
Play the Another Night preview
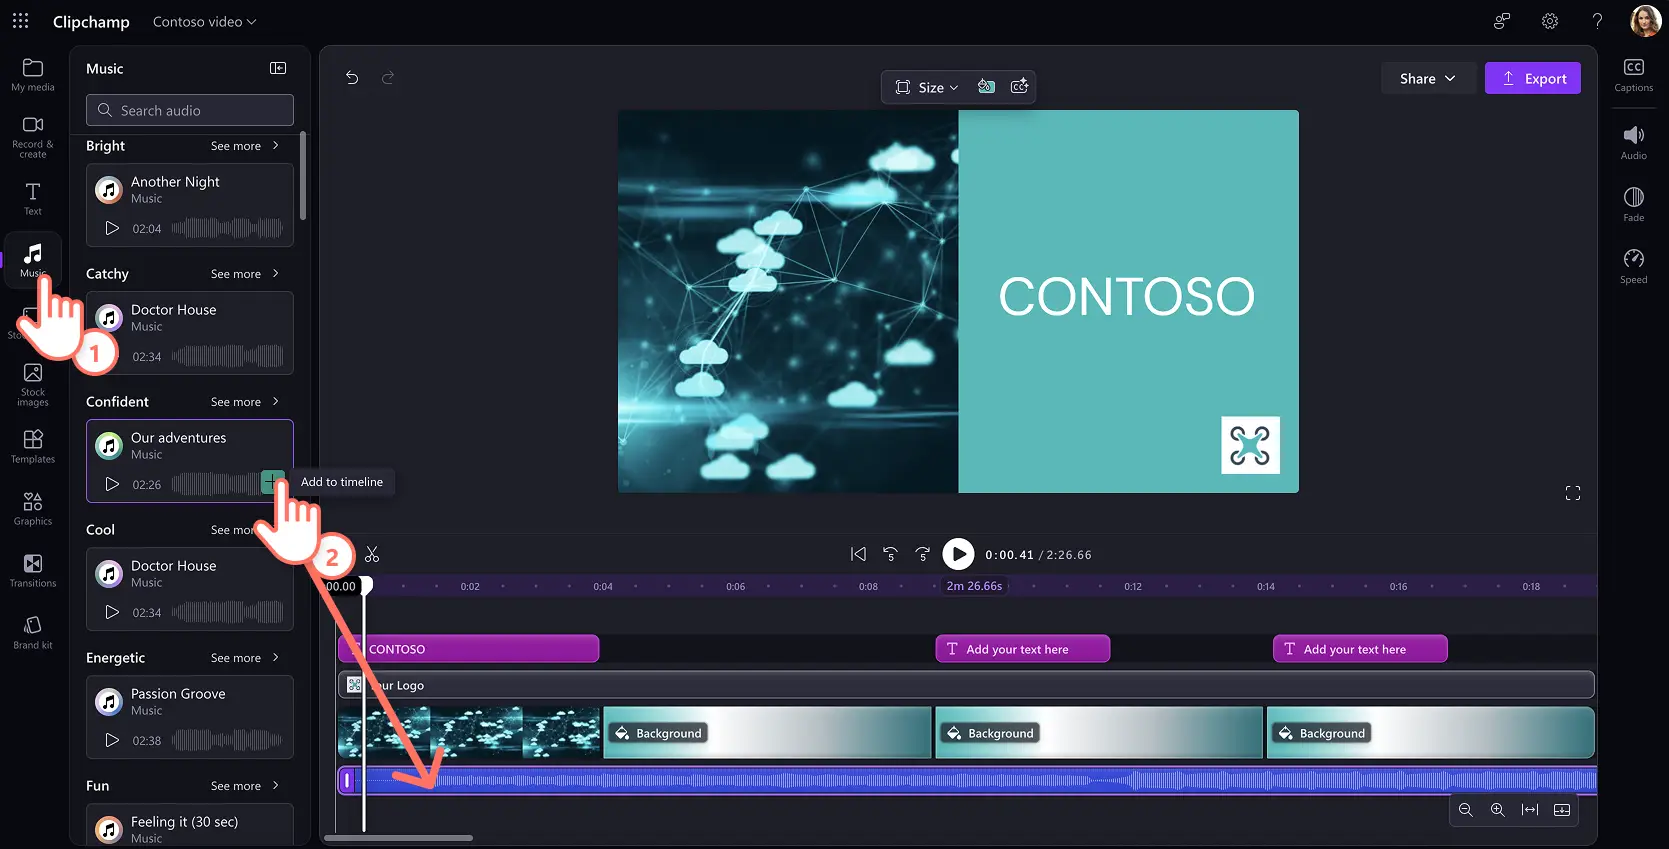click(112, 228)
